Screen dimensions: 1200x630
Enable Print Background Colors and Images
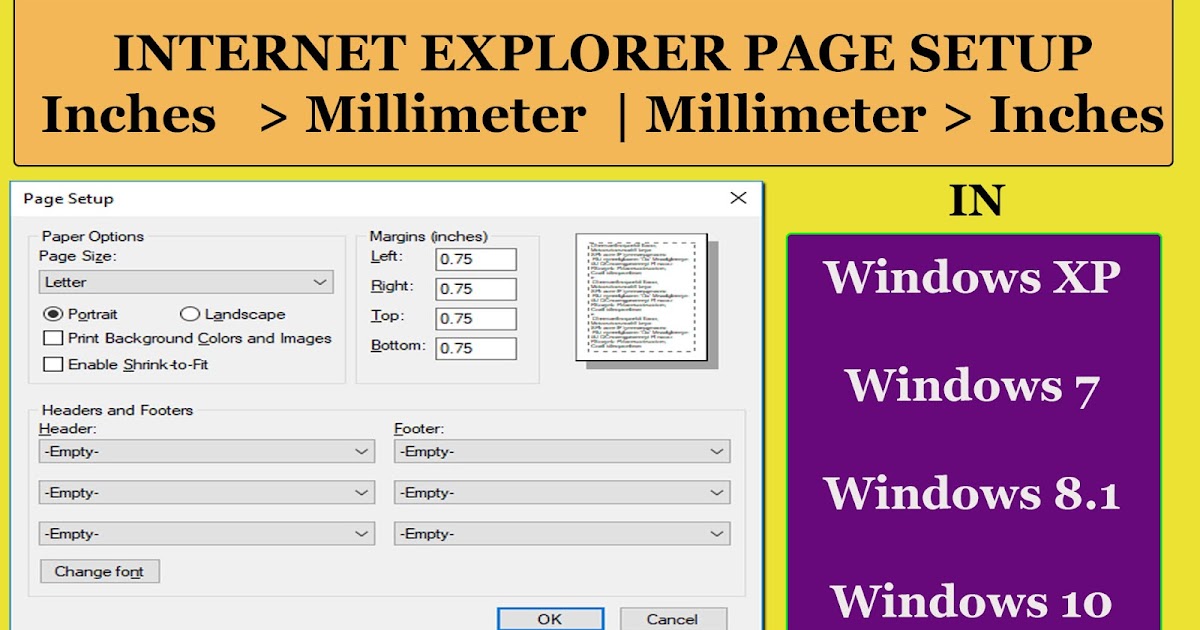click(x=51, y=338)
